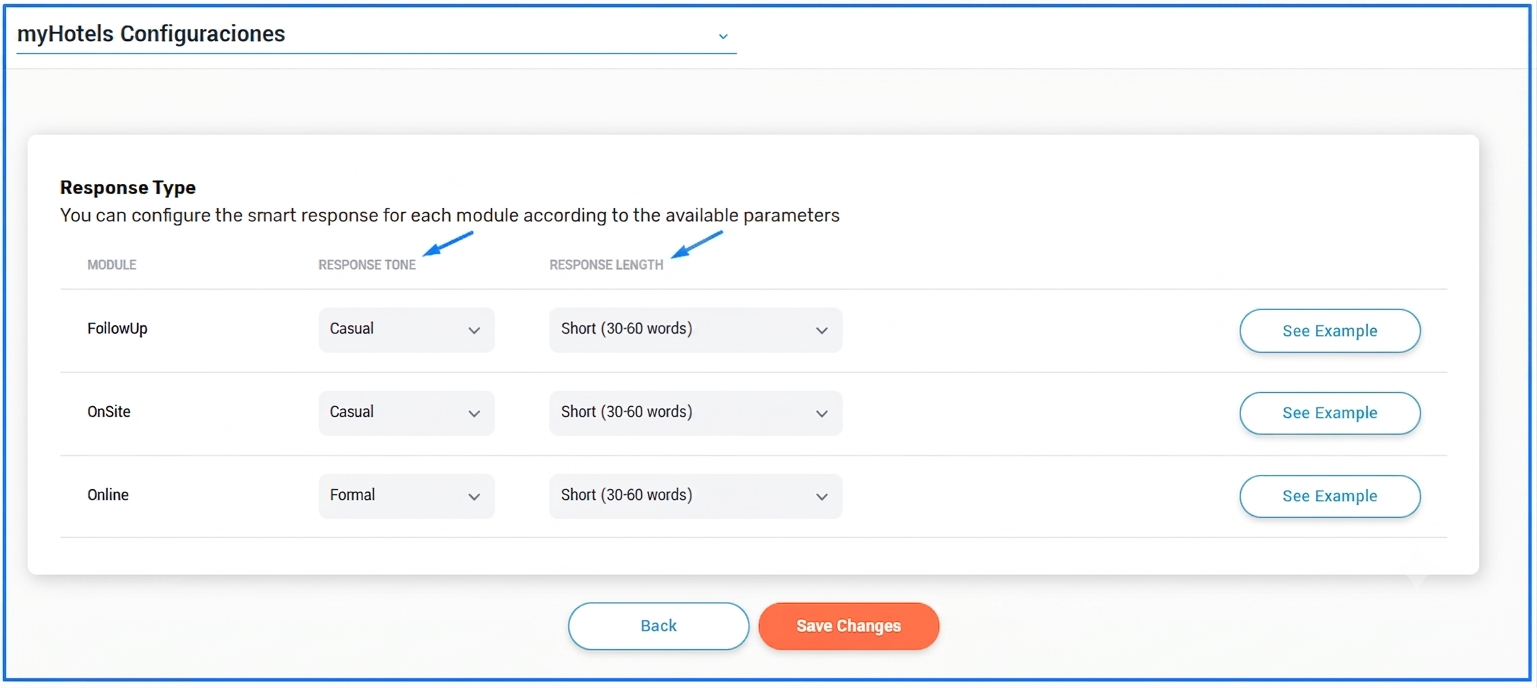Click the Back button
The height and width of the screenshot is (688, 1537).
coord(658,626)
